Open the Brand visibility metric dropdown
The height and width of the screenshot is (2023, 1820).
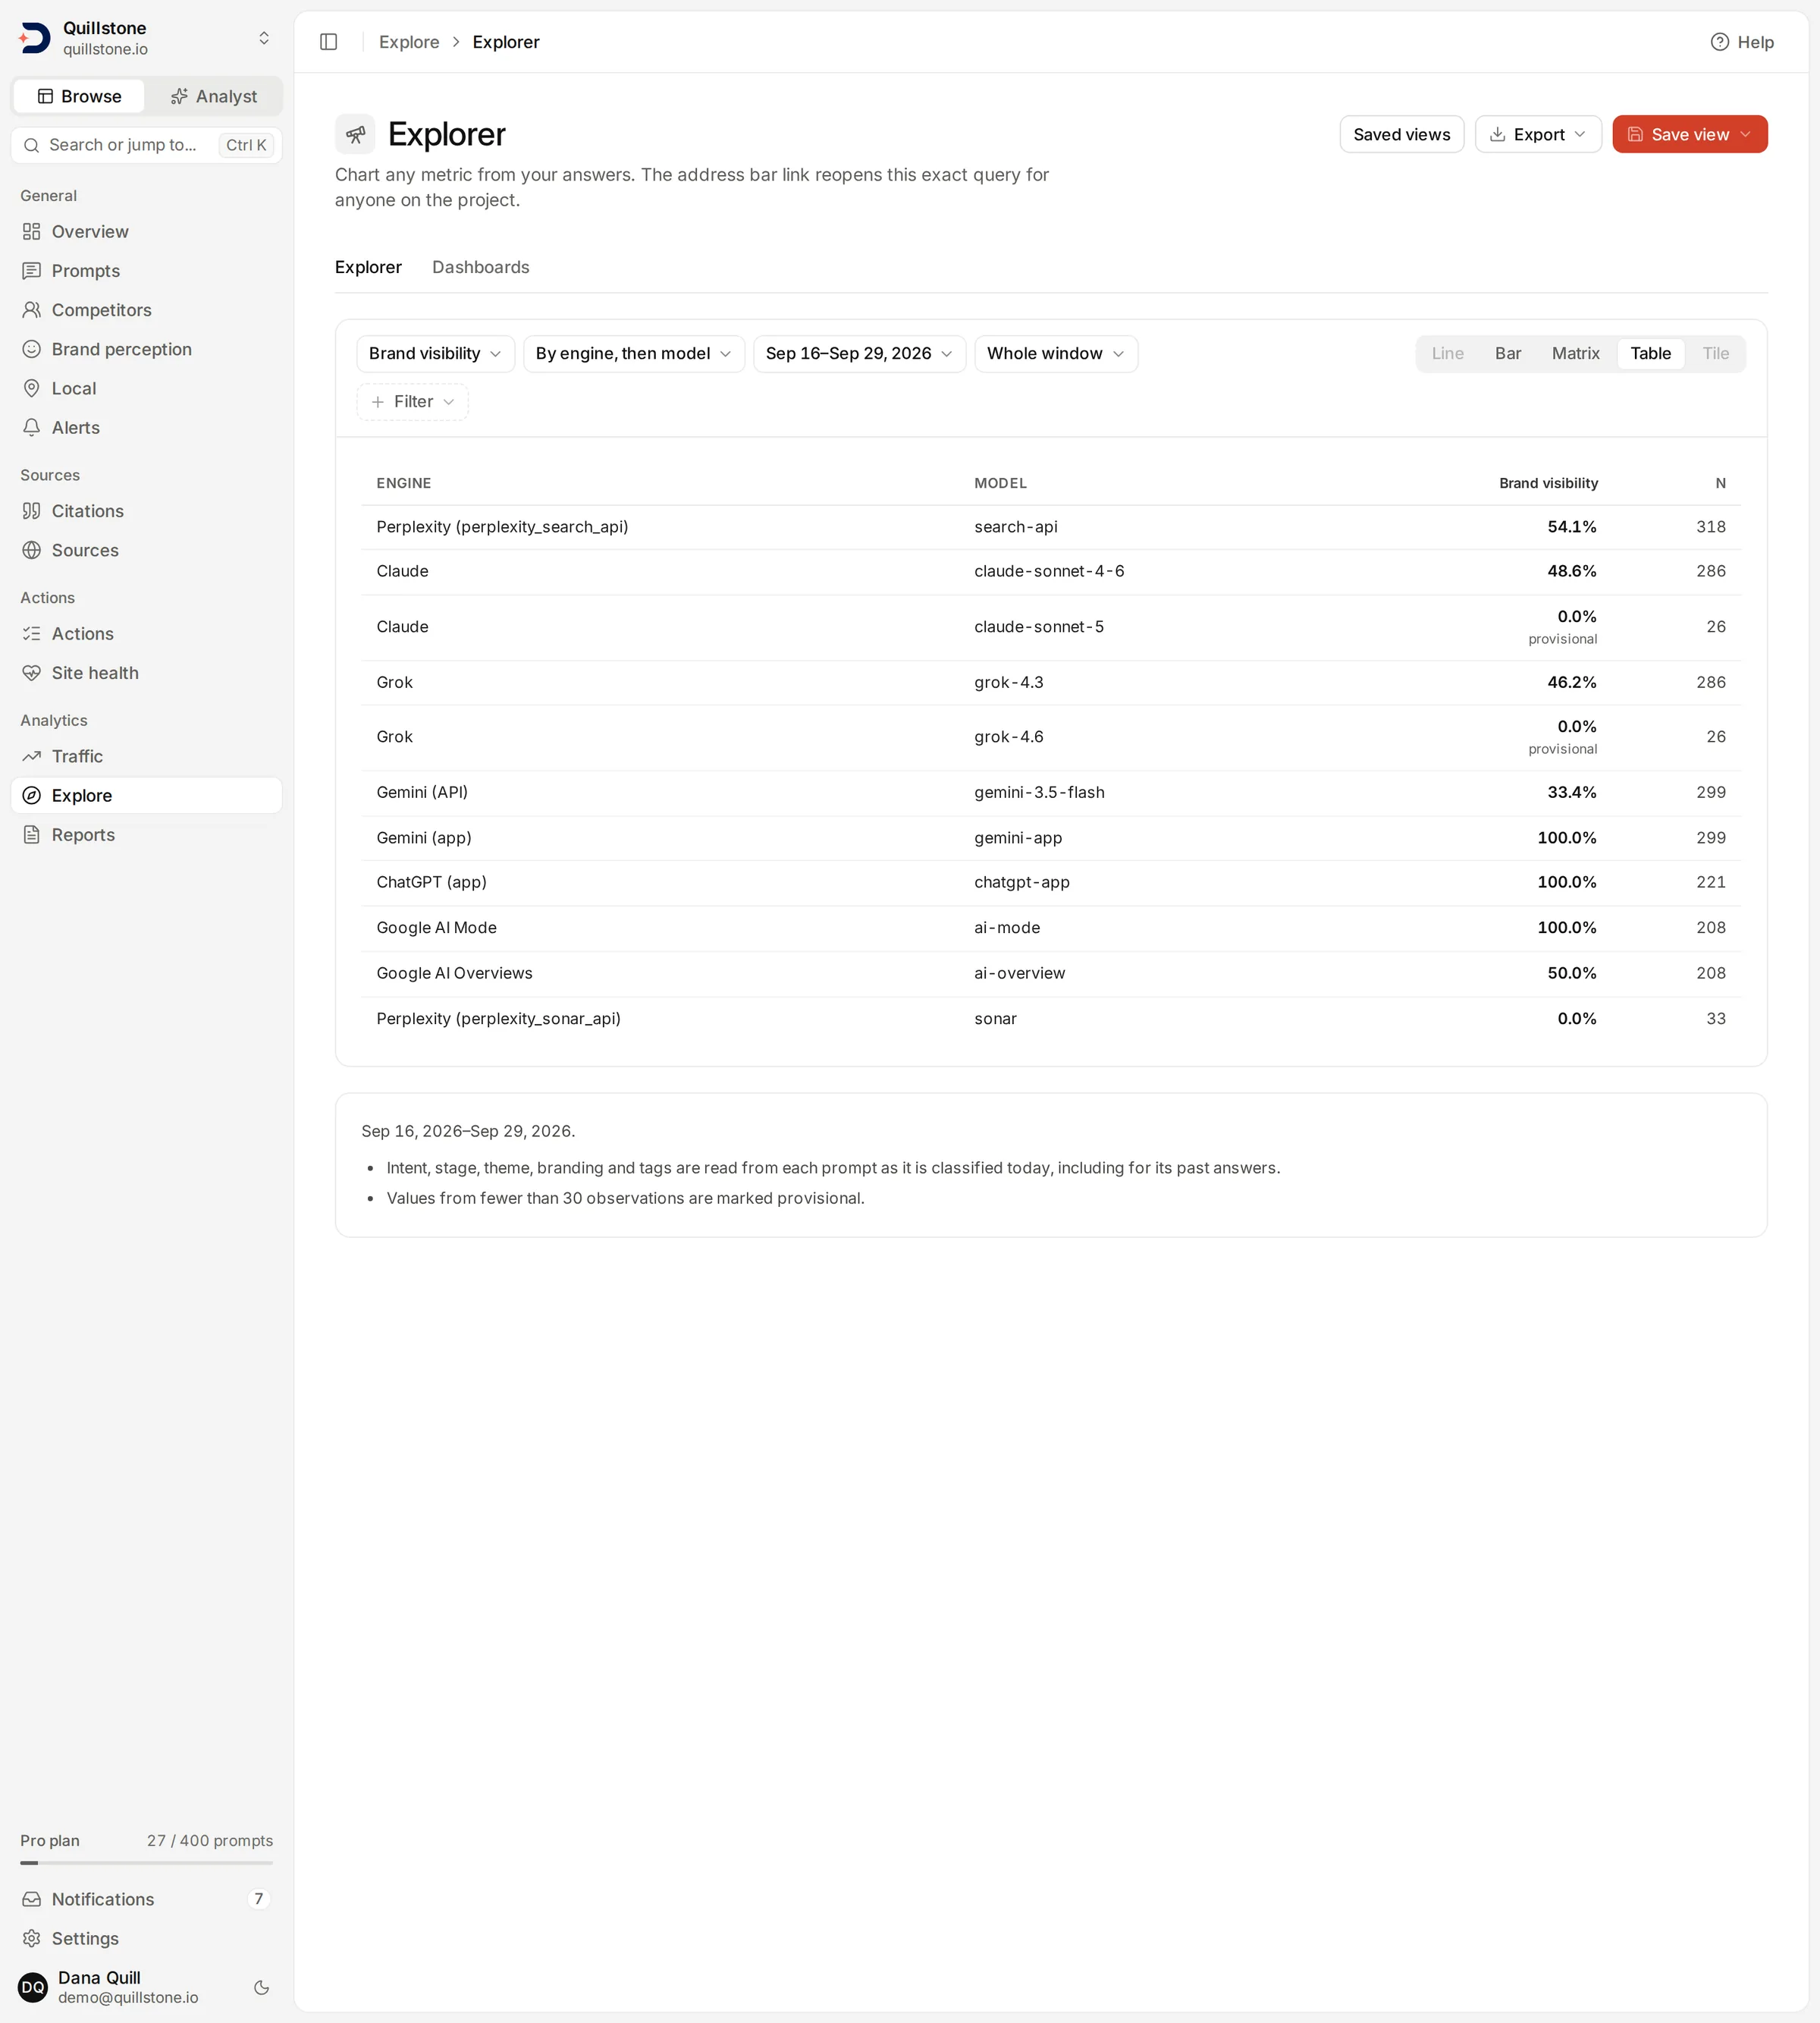[x=435, y=353]
